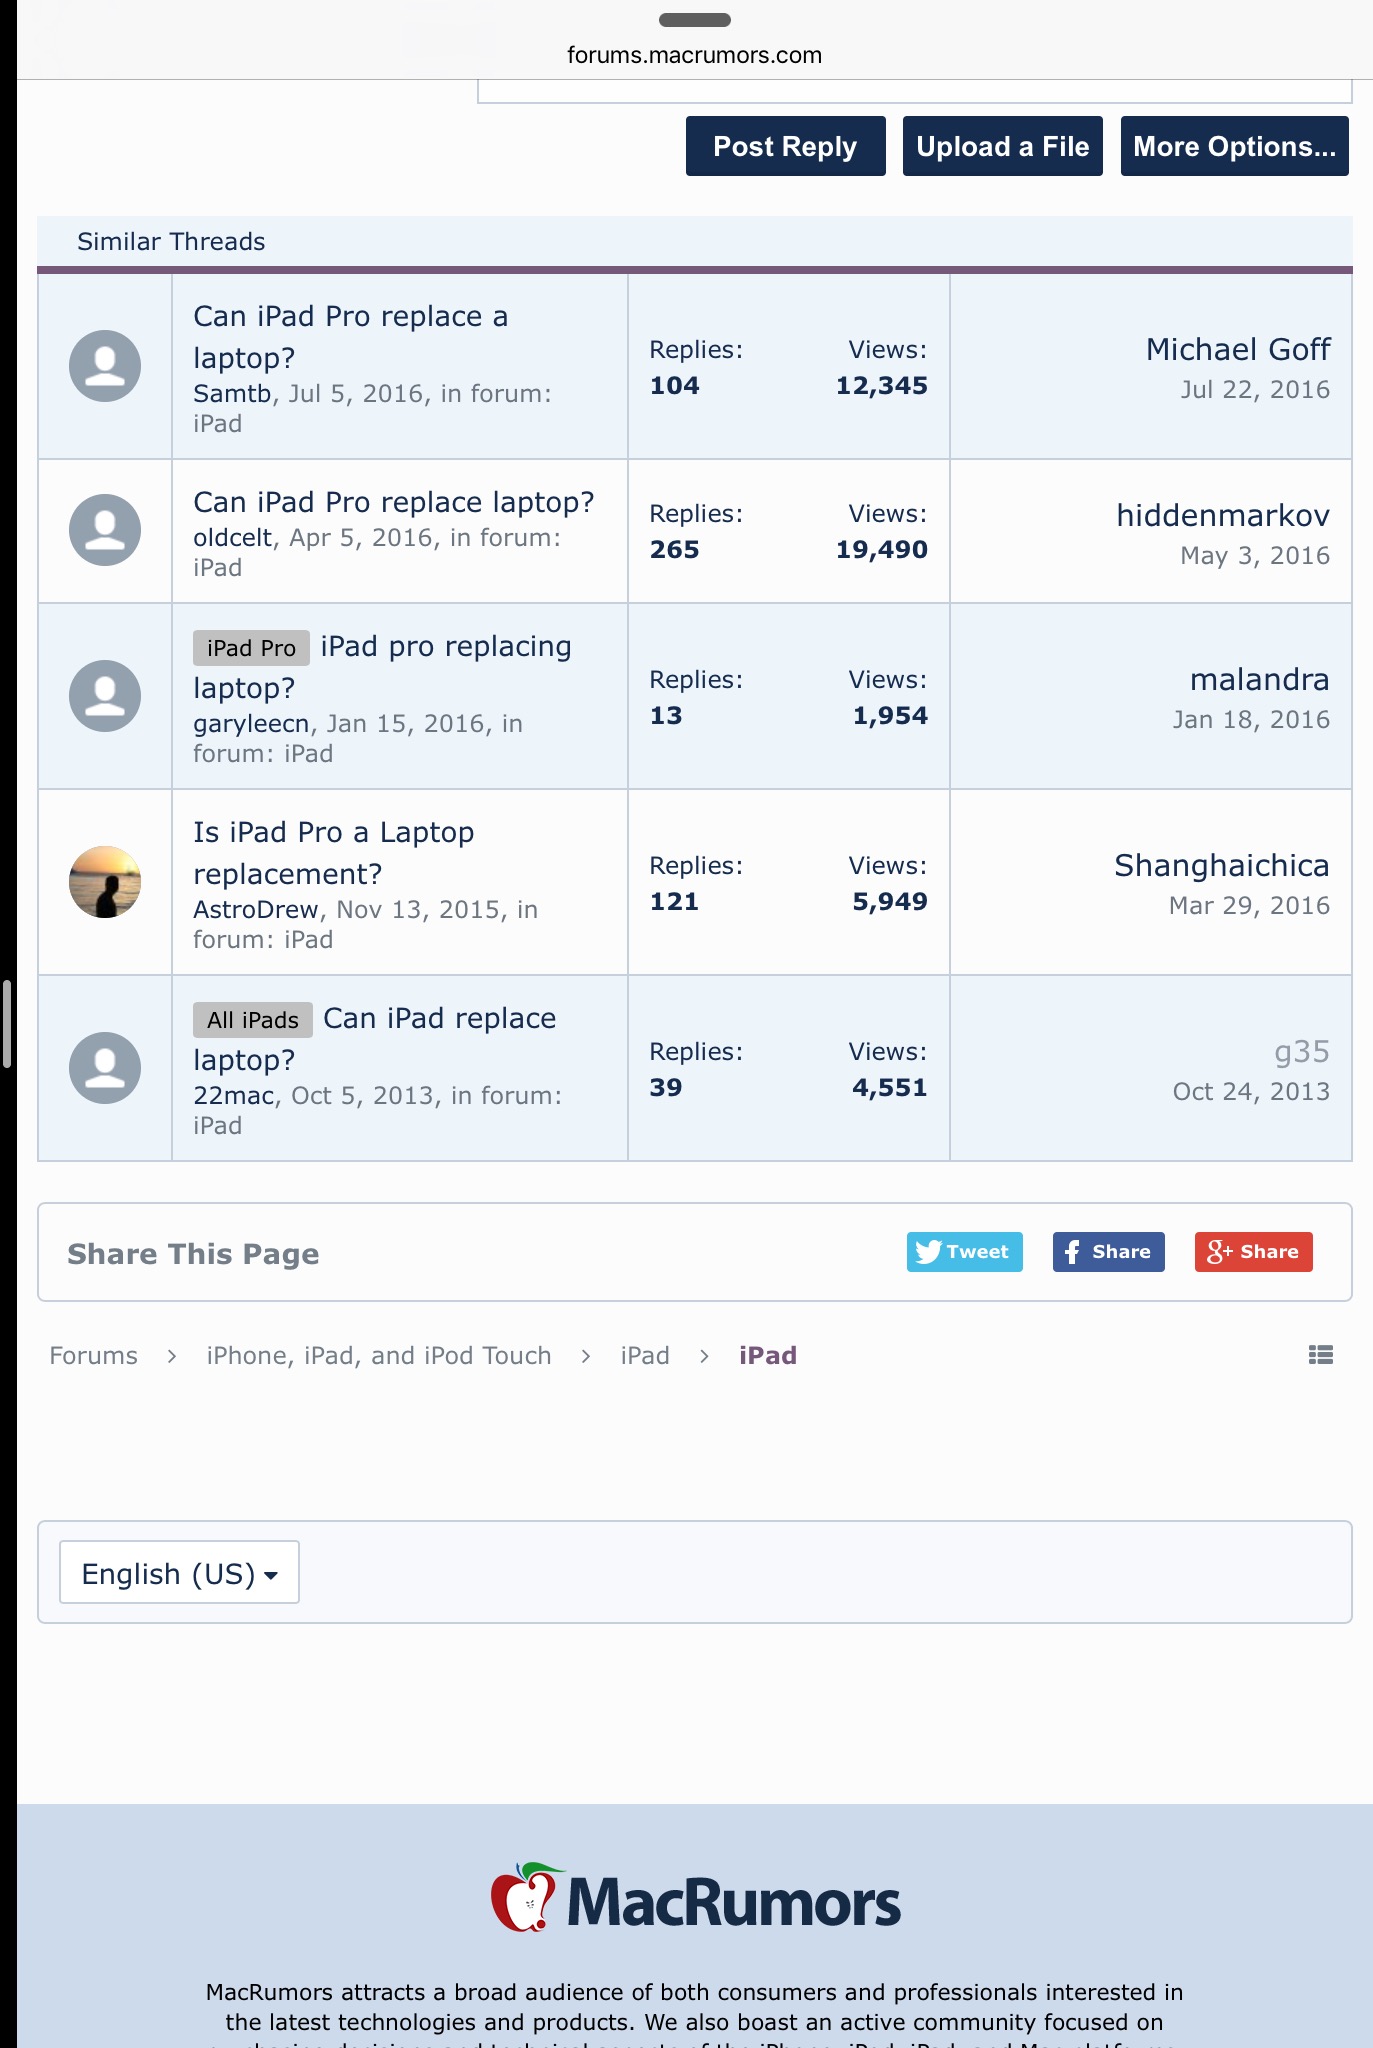1373x2048 pixels.
Task: Click the Google Plus Share button
Action: pos(1253,1251)
